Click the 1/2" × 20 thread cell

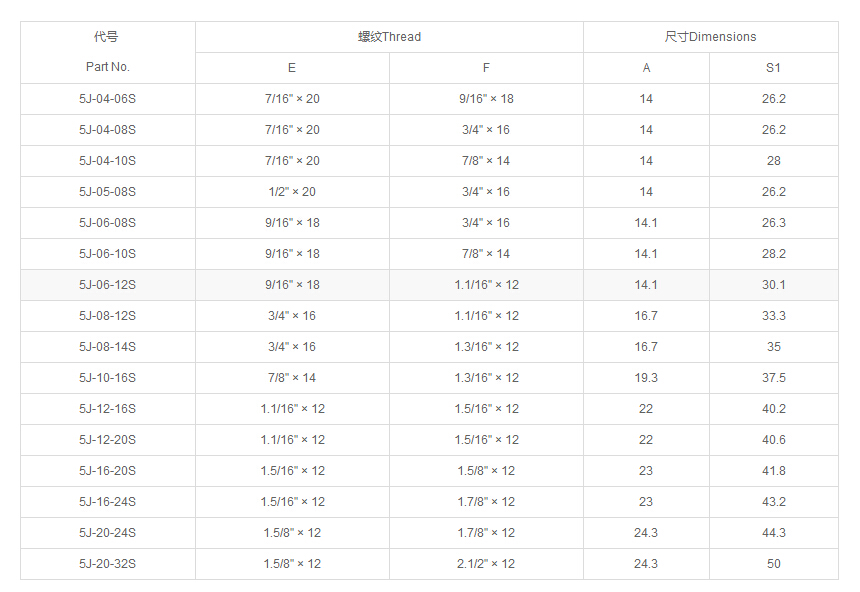292,192
